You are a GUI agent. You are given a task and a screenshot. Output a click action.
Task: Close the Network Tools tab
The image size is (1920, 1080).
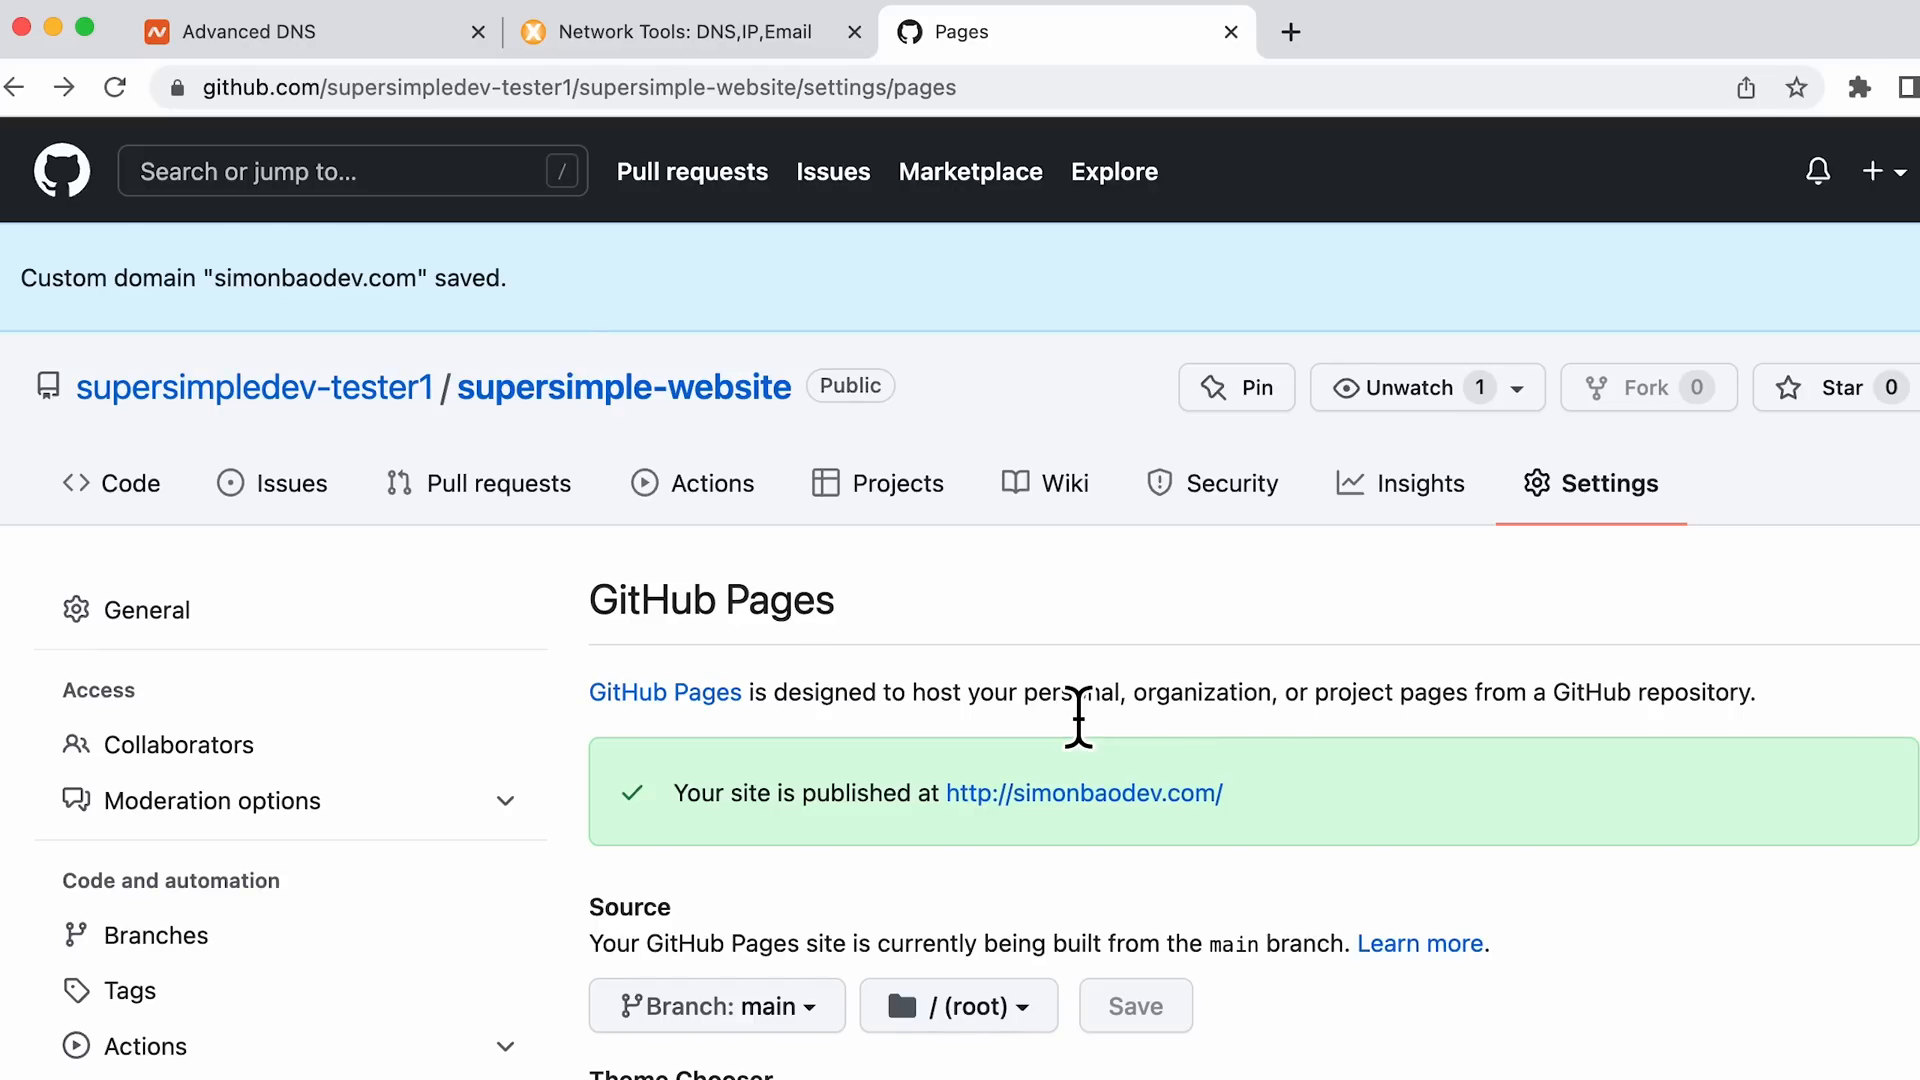[854, 32]
